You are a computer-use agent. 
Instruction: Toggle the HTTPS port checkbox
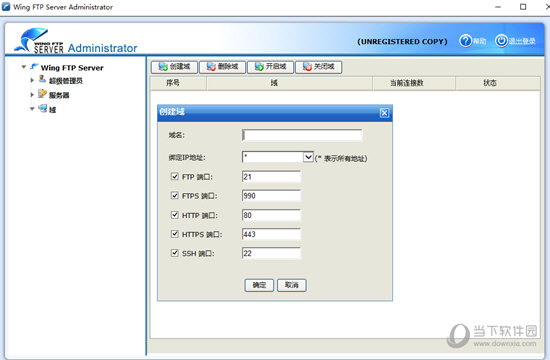[x=175, y=233]
